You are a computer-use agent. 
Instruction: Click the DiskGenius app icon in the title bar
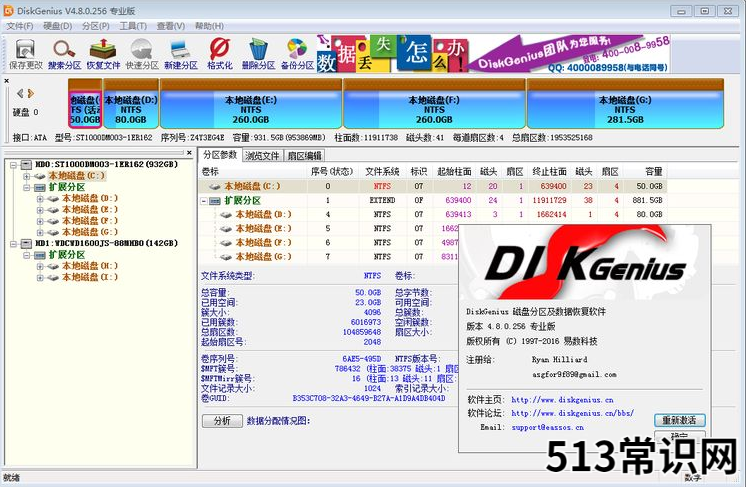[x=9, y=10]
